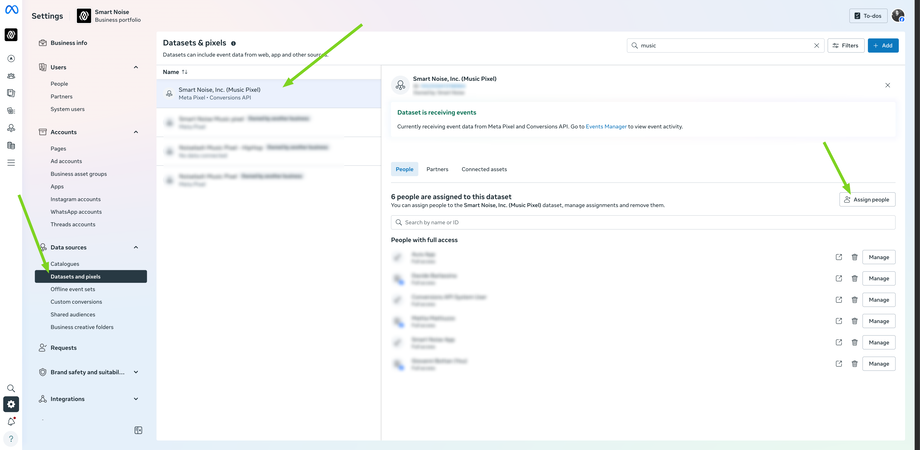The height and width of the screenshot is (450, 920).
Task: Clear the 'music' search with the X icon
Action: click(816, 45)
